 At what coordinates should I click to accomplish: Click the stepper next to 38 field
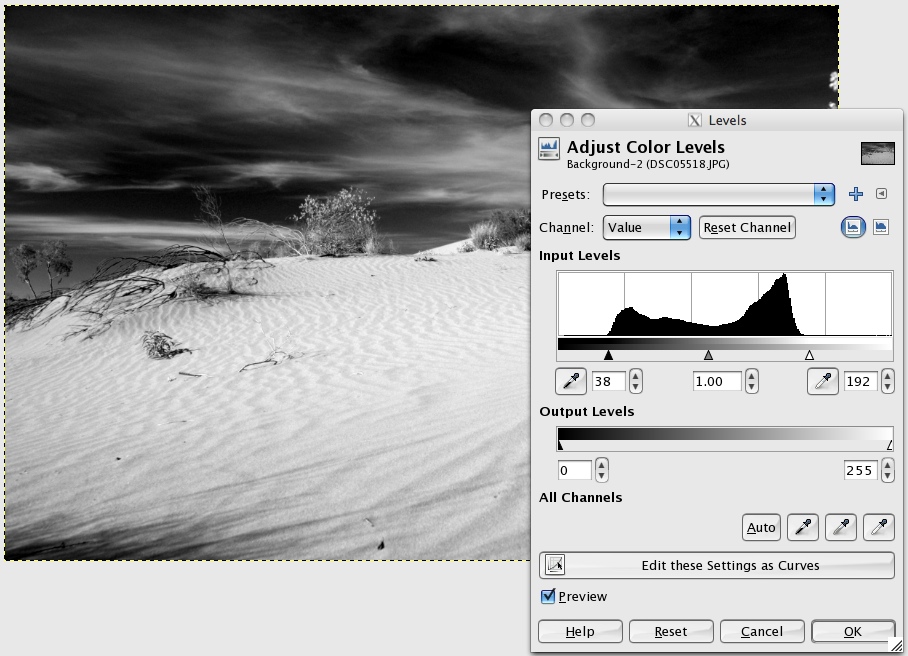636,382
